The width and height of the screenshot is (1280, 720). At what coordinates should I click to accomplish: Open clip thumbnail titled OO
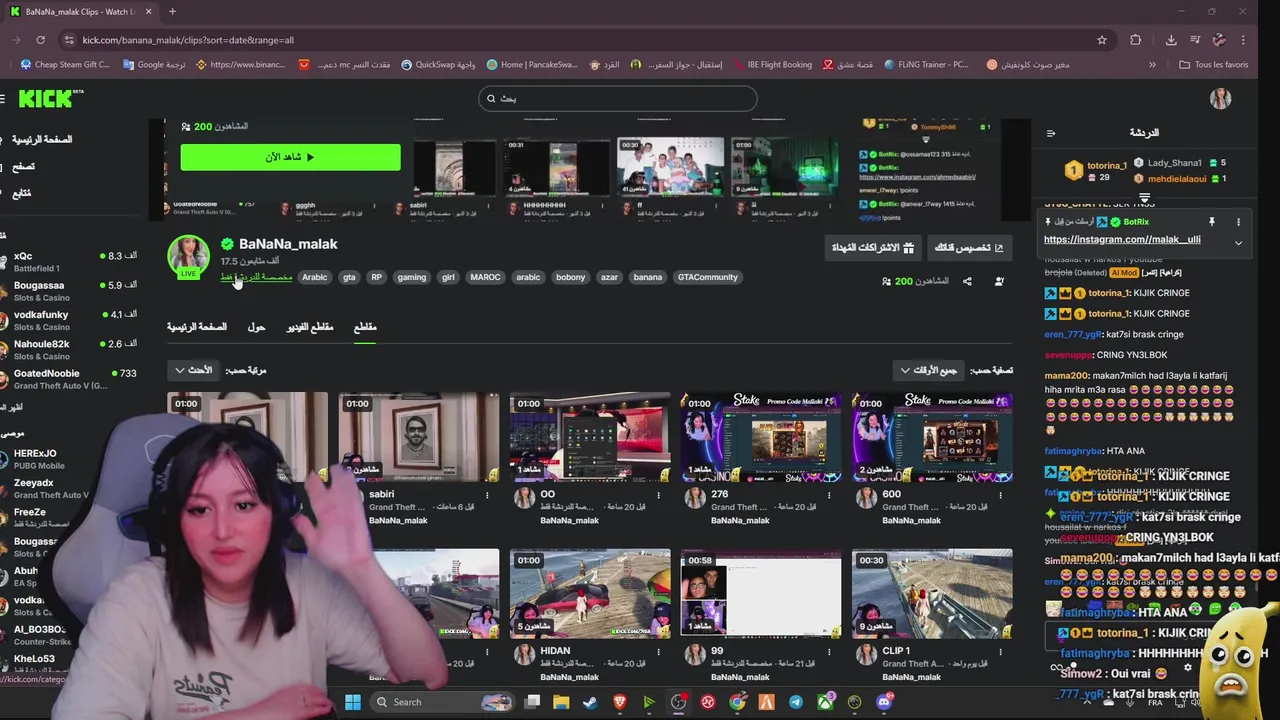[590, 437]
